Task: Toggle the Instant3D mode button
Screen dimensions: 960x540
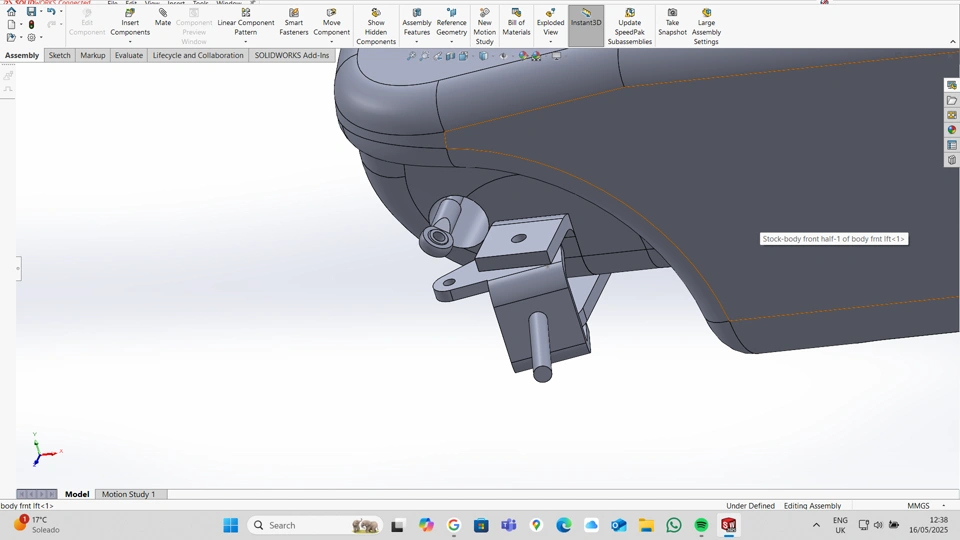Action: (x=586, y=22)
